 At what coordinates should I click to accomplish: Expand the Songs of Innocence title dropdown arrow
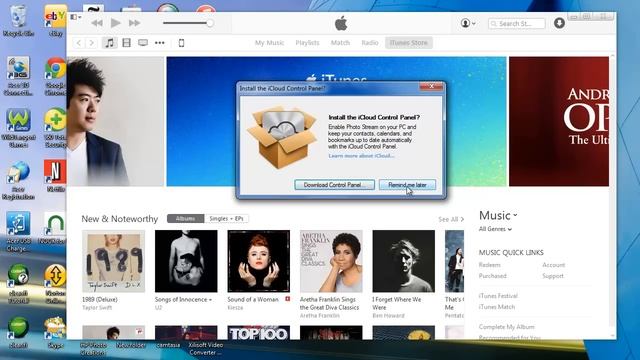(211, 300)
